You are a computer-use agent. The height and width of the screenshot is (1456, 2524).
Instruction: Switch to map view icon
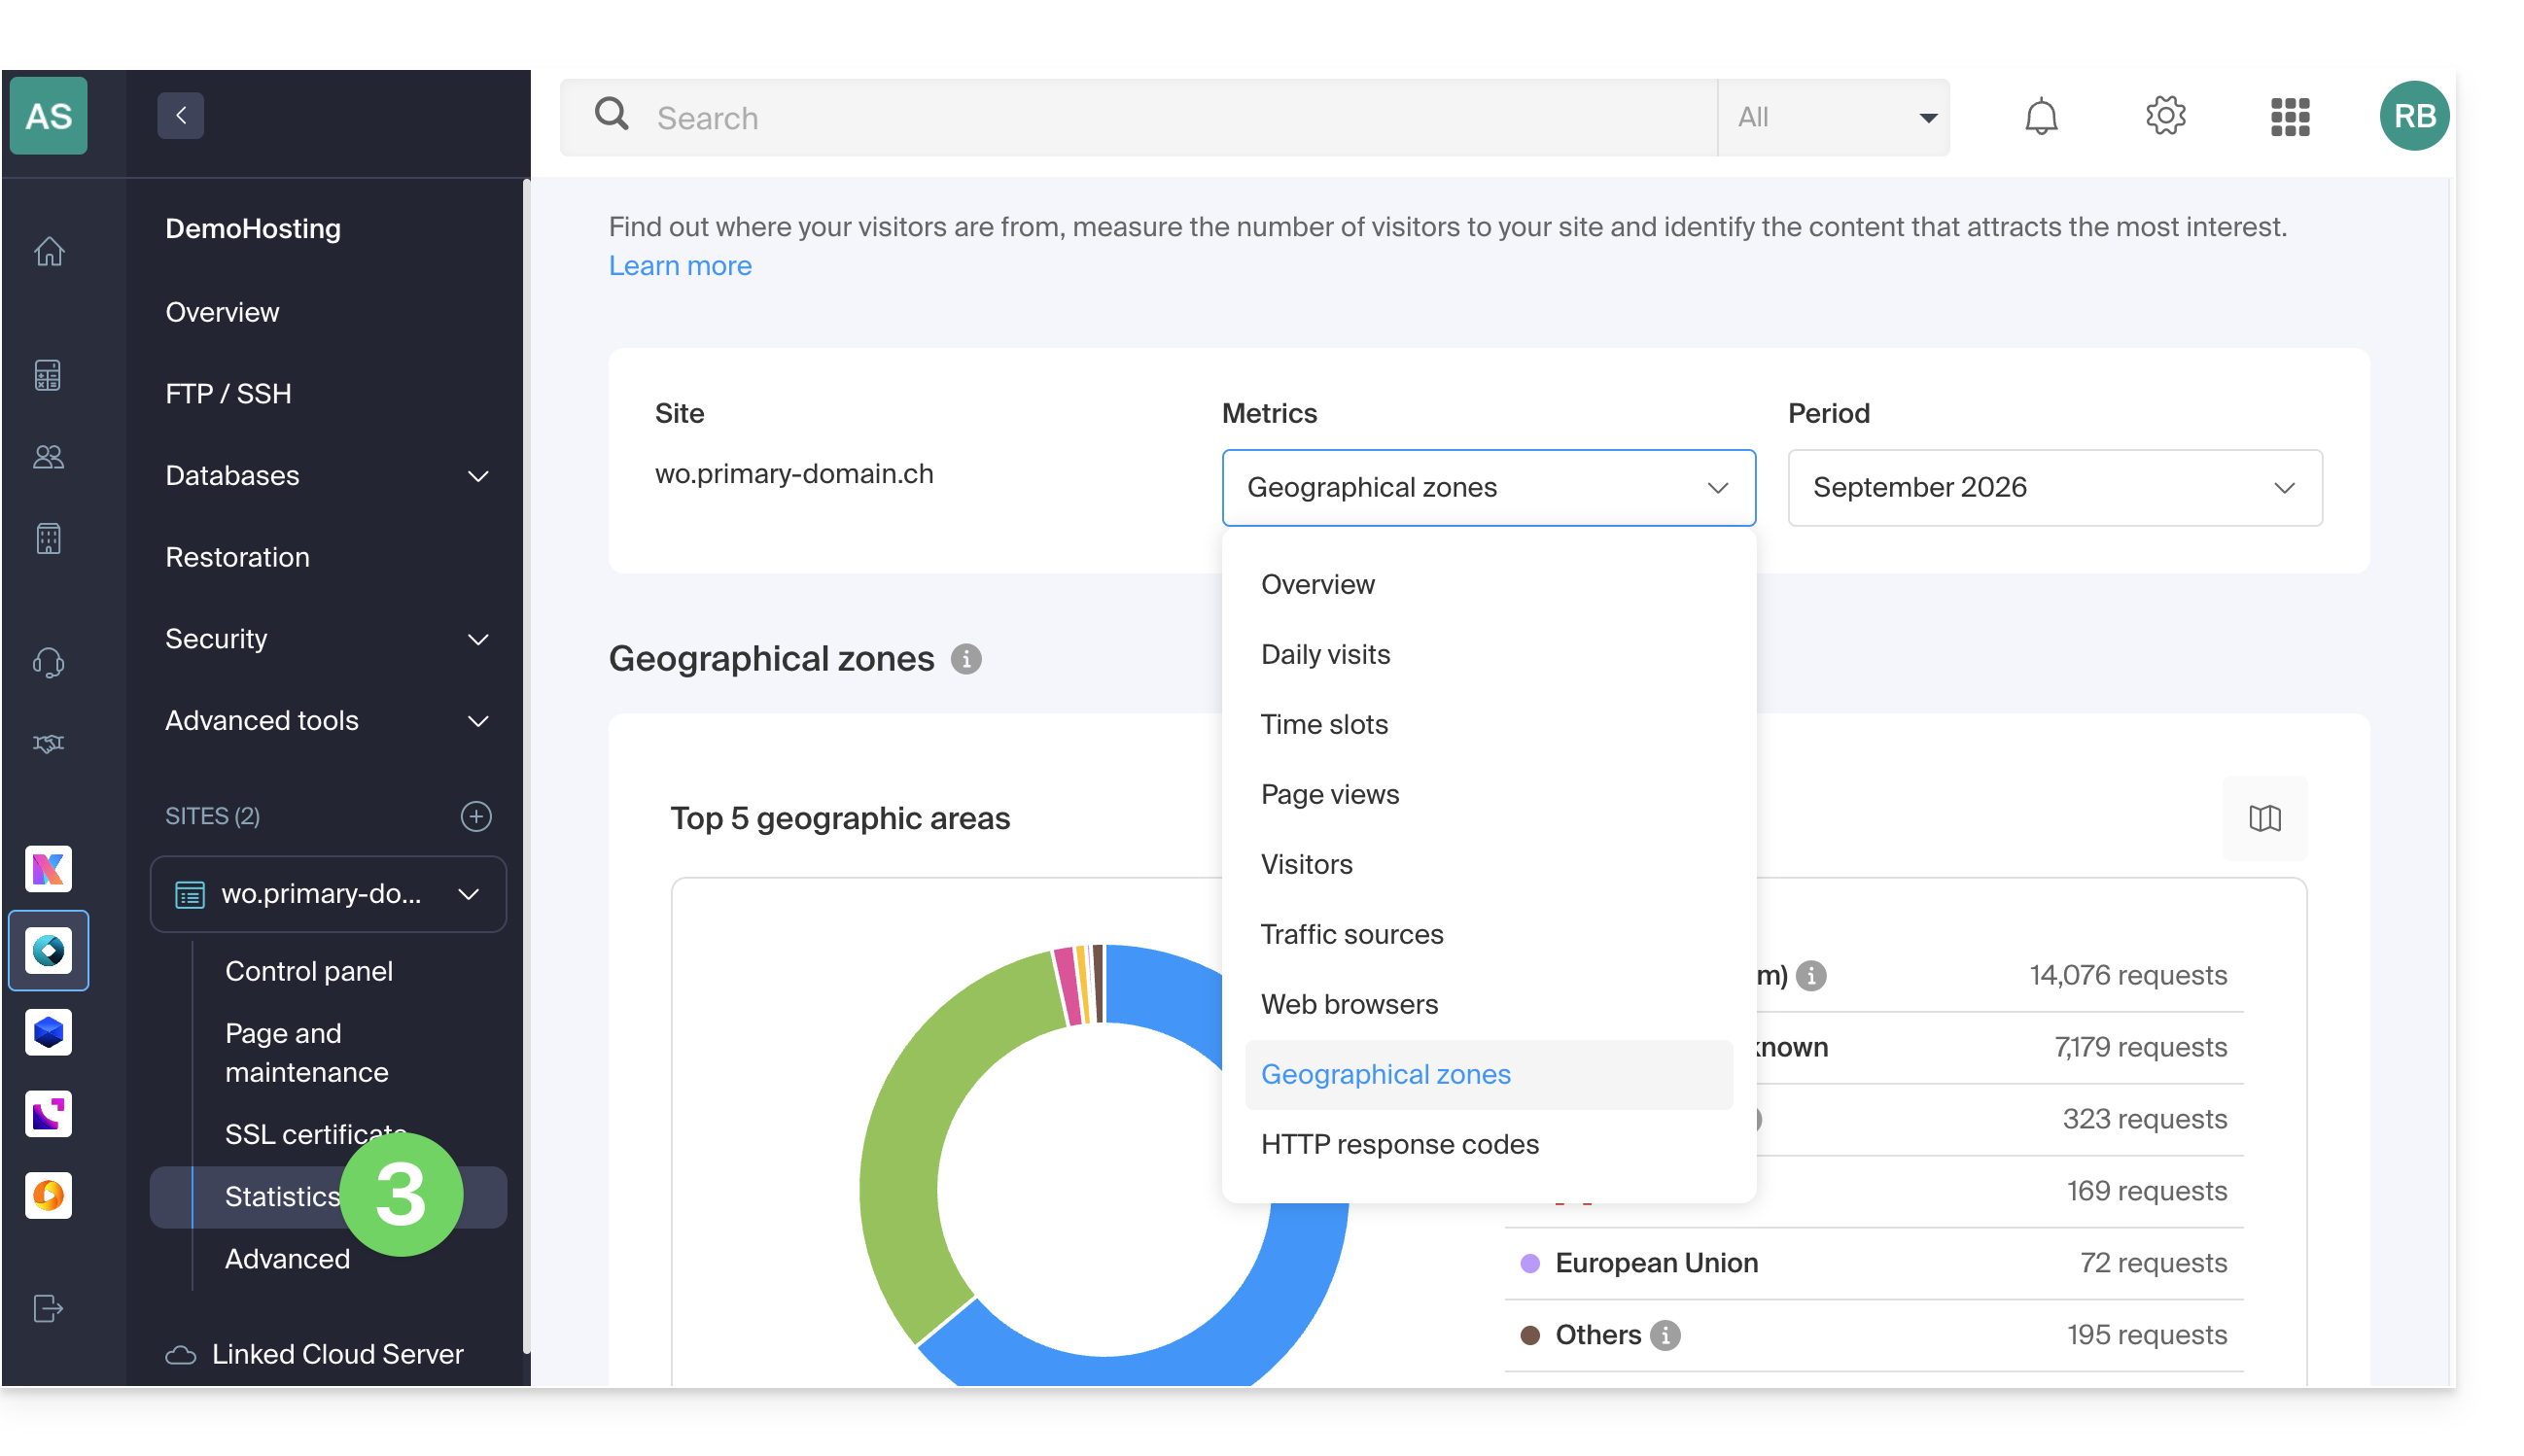pyautogui.click(x=2263, y=818)
